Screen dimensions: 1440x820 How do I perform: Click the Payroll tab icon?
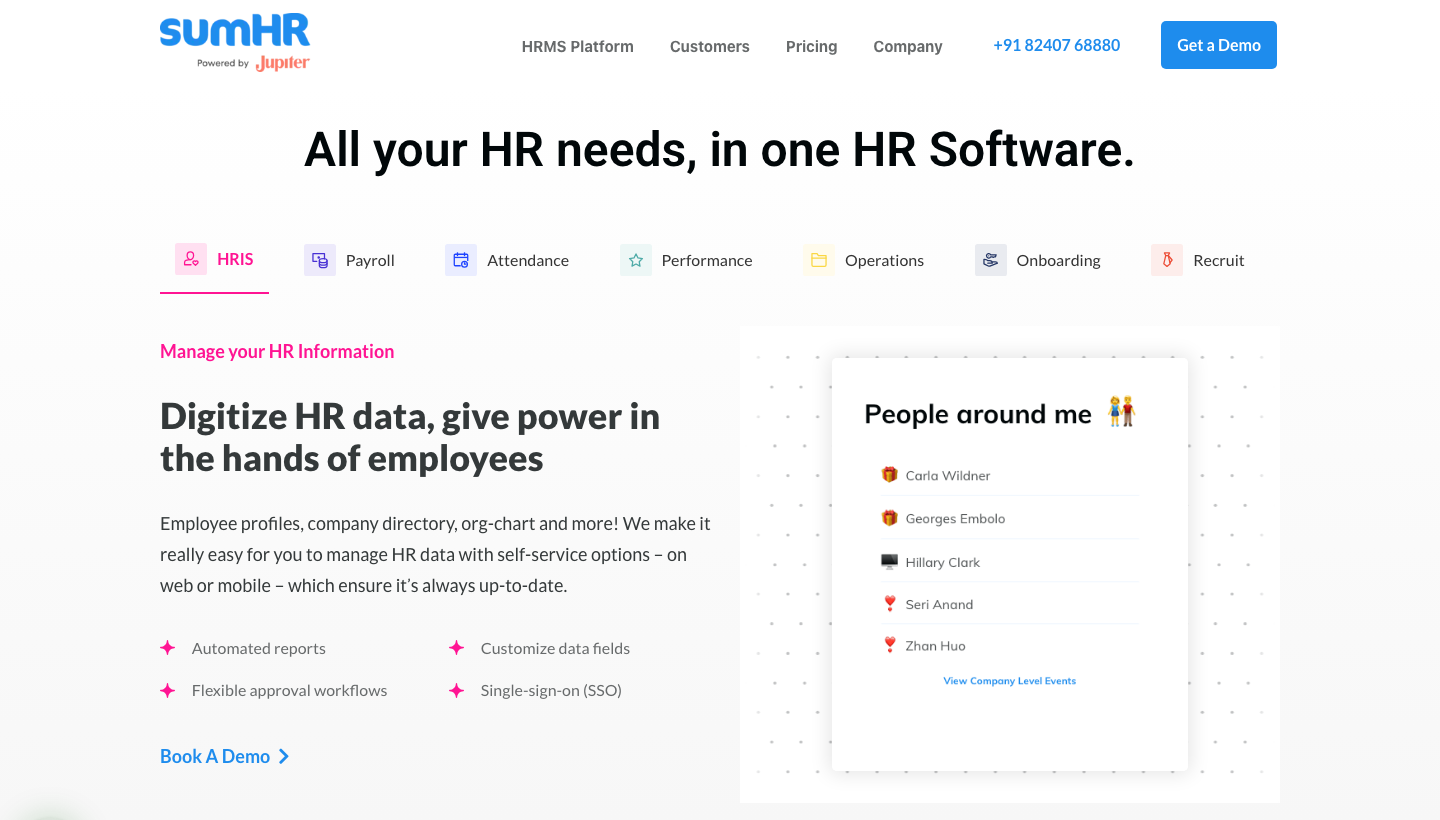click(x=320, y=260)
